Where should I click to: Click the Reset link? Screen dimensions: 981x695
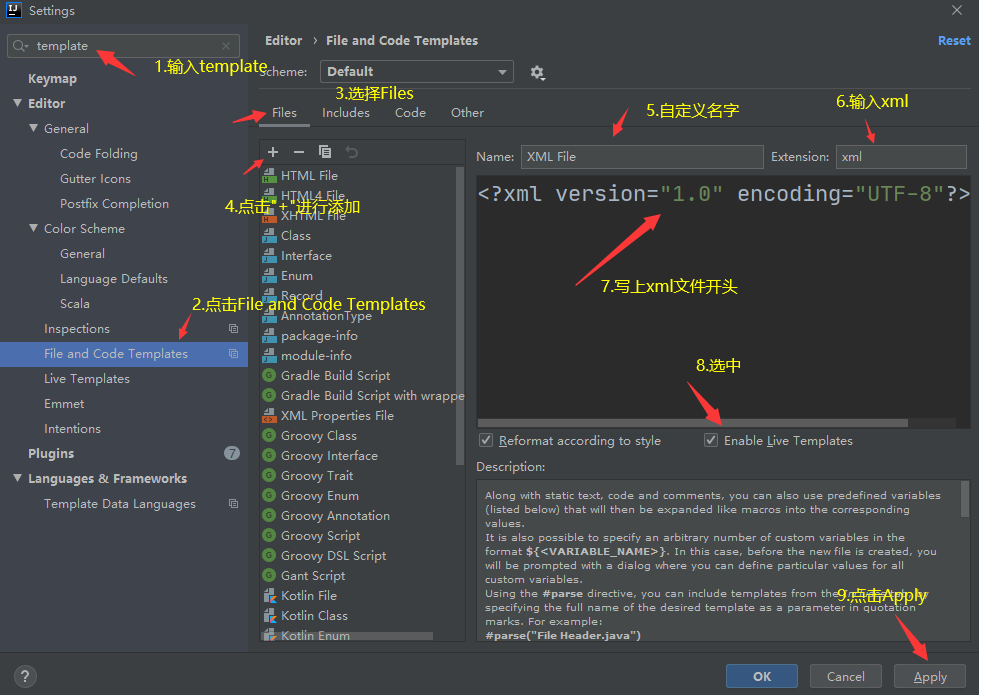click(954, 40)
